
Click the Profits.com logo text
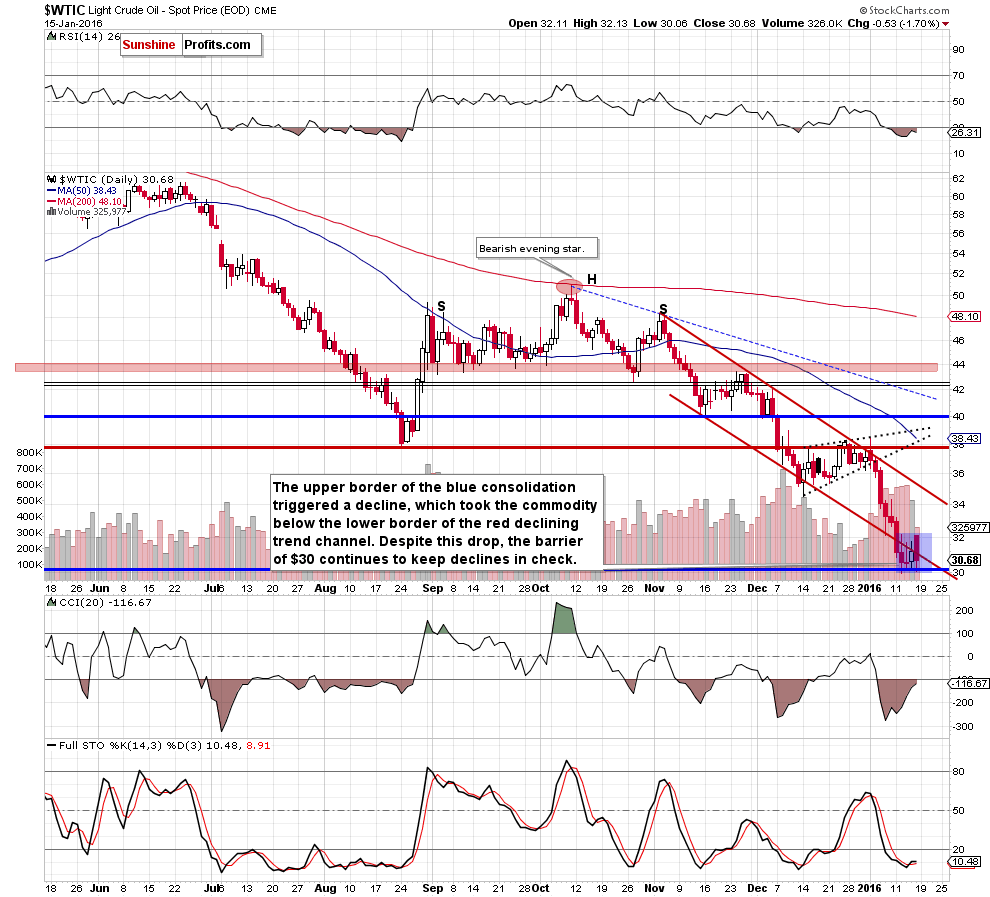tap(217, 45)
